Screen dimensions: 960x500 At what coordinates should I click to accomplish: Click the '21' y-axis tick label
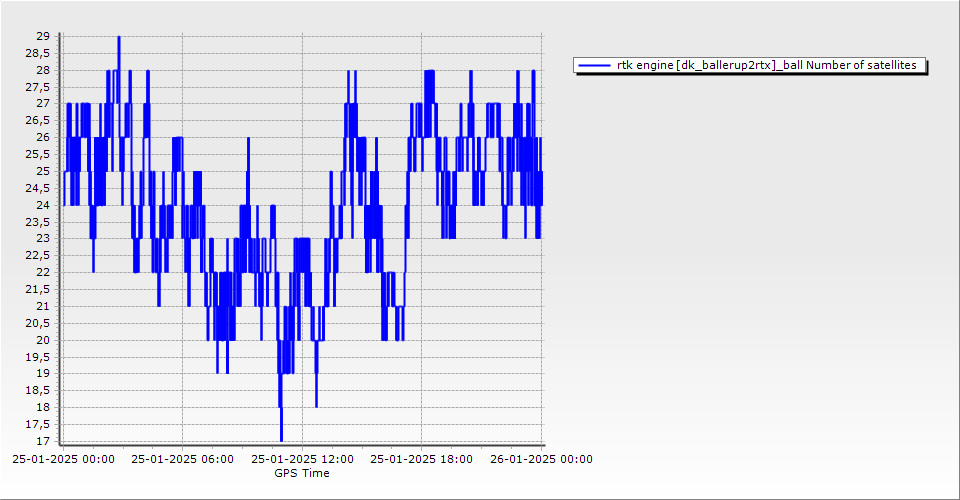click(x=43, y=306)
